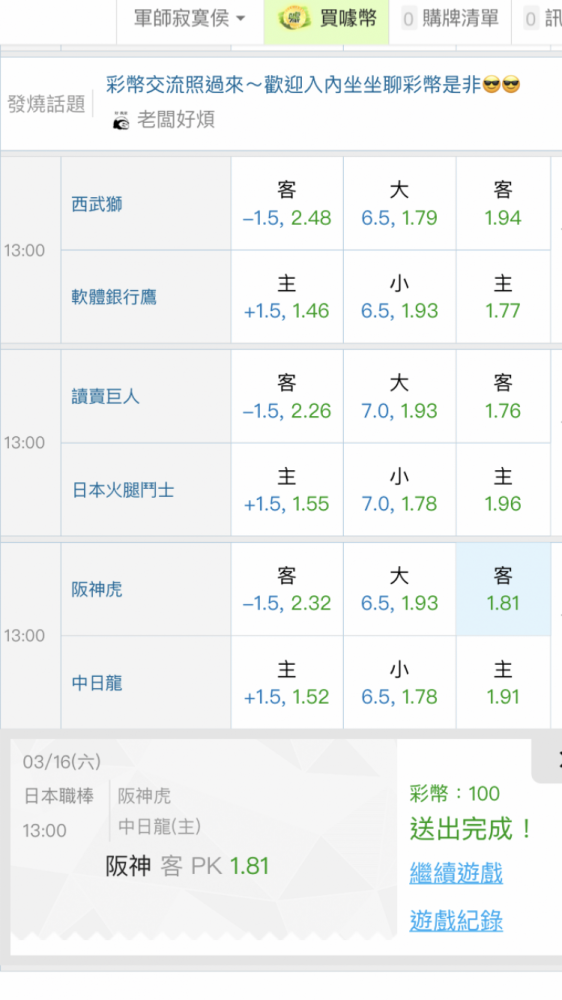Pick 軟體銀行鷹 under 6.5, 1.93
562x1000 pixels.
[x=399, y=297]
